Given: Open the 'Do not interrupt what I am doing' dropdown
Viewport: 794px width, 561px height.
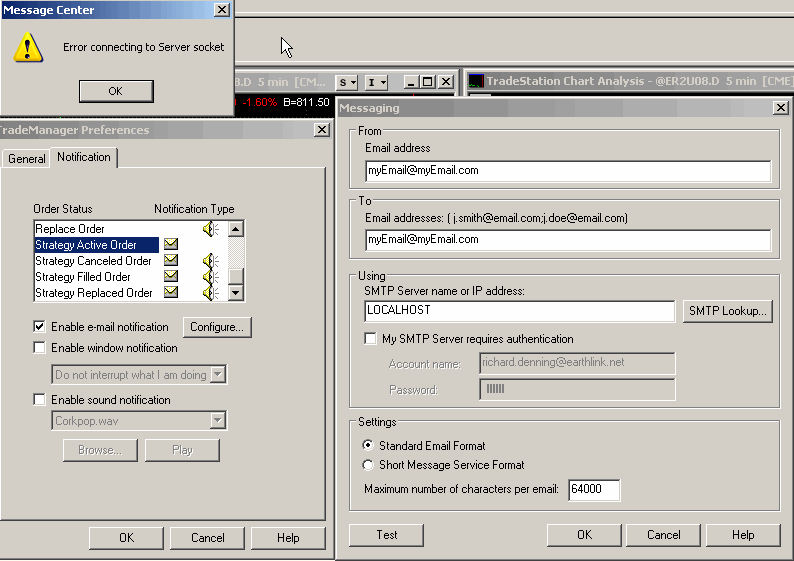Looking at the screenshot, I should click(218, 375).
